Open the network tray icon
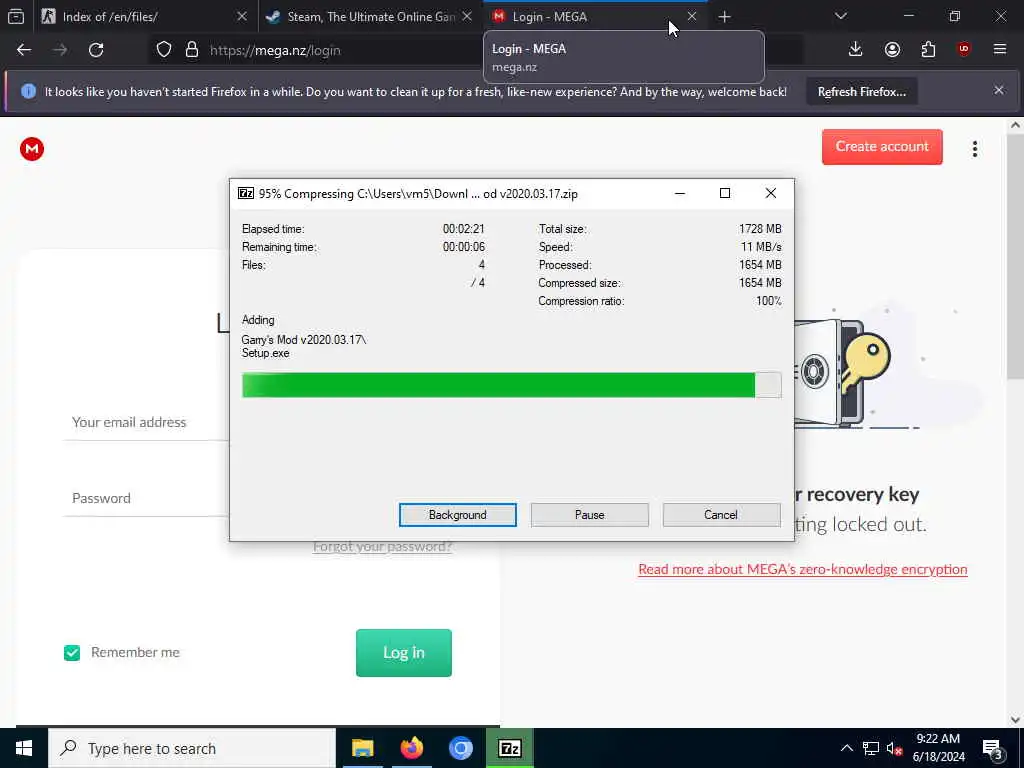Image resolution: width=1024 pixels, height=768 pixels. coord(871,748)
